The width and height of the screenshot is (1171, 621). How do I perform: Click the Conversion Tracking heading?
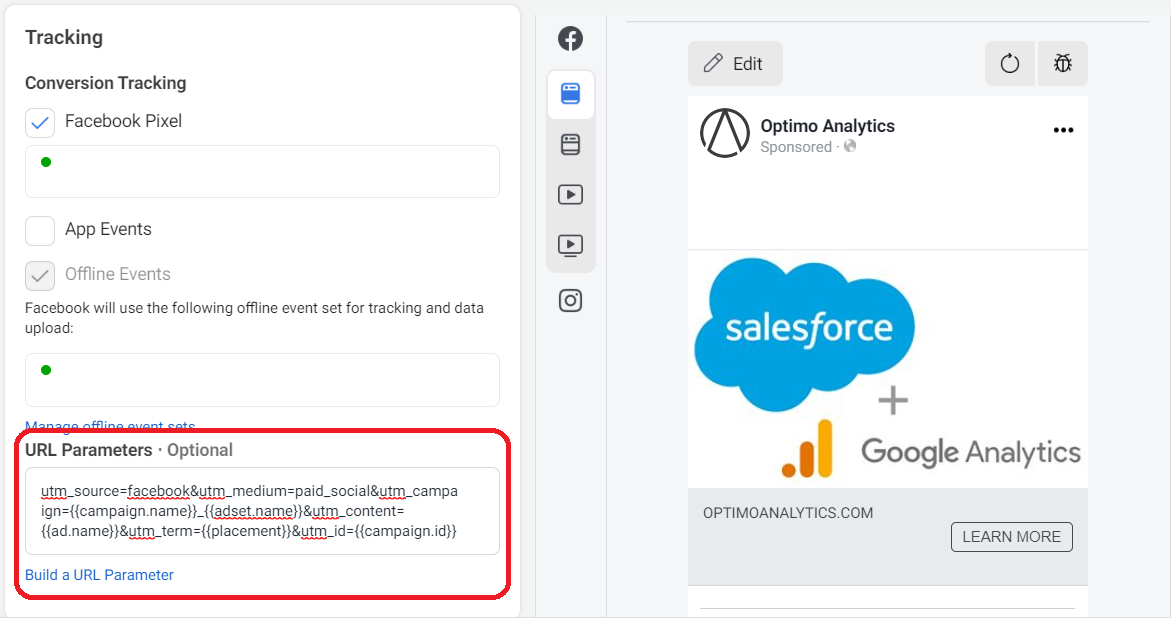click(105, 83)
